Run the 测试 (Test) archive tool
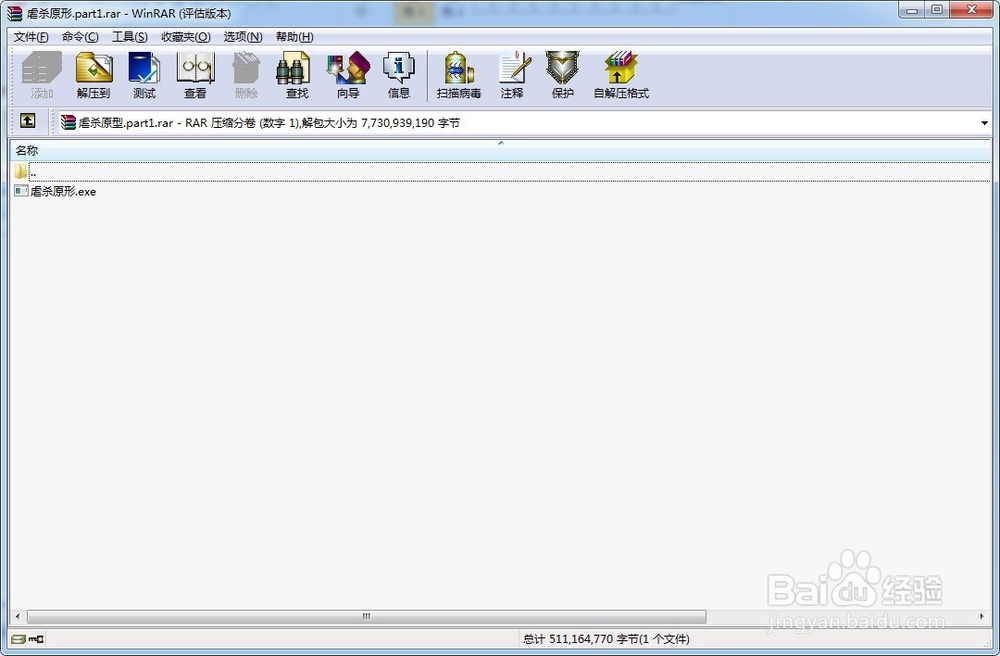Image resolution: width=1000 pixels, height=656 pixels. (144, 75)
